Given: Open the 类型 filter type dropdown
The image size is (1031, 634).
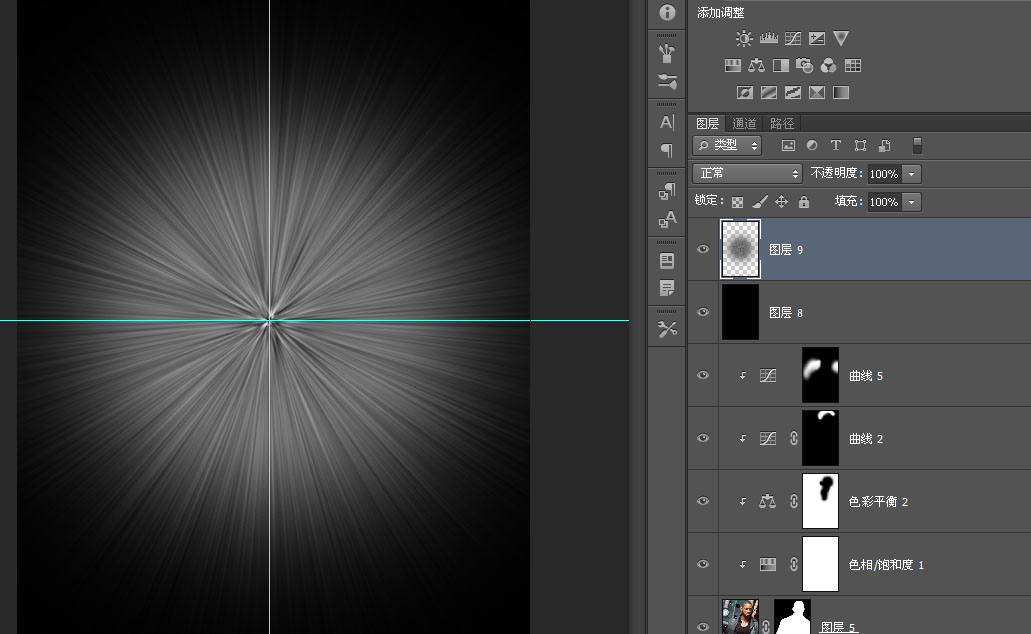Looking at the screenshot, I should coord(727,145).
